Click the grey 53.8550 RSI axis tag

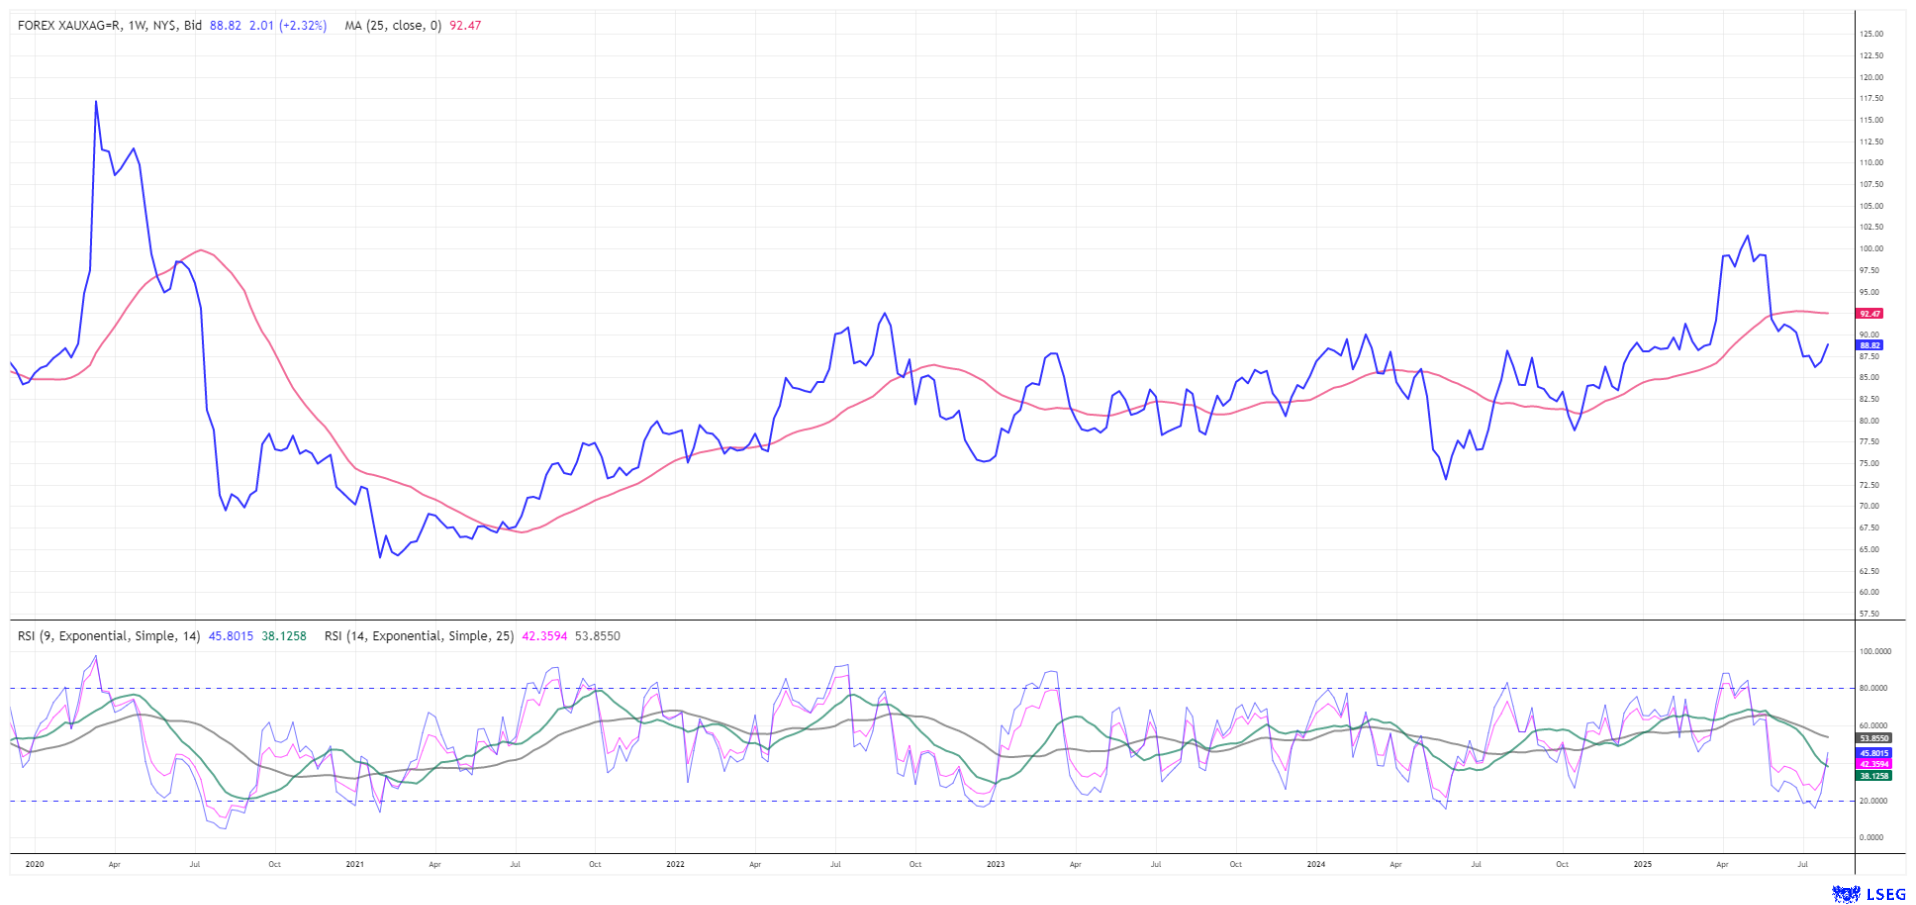(x=1874, y=738)
